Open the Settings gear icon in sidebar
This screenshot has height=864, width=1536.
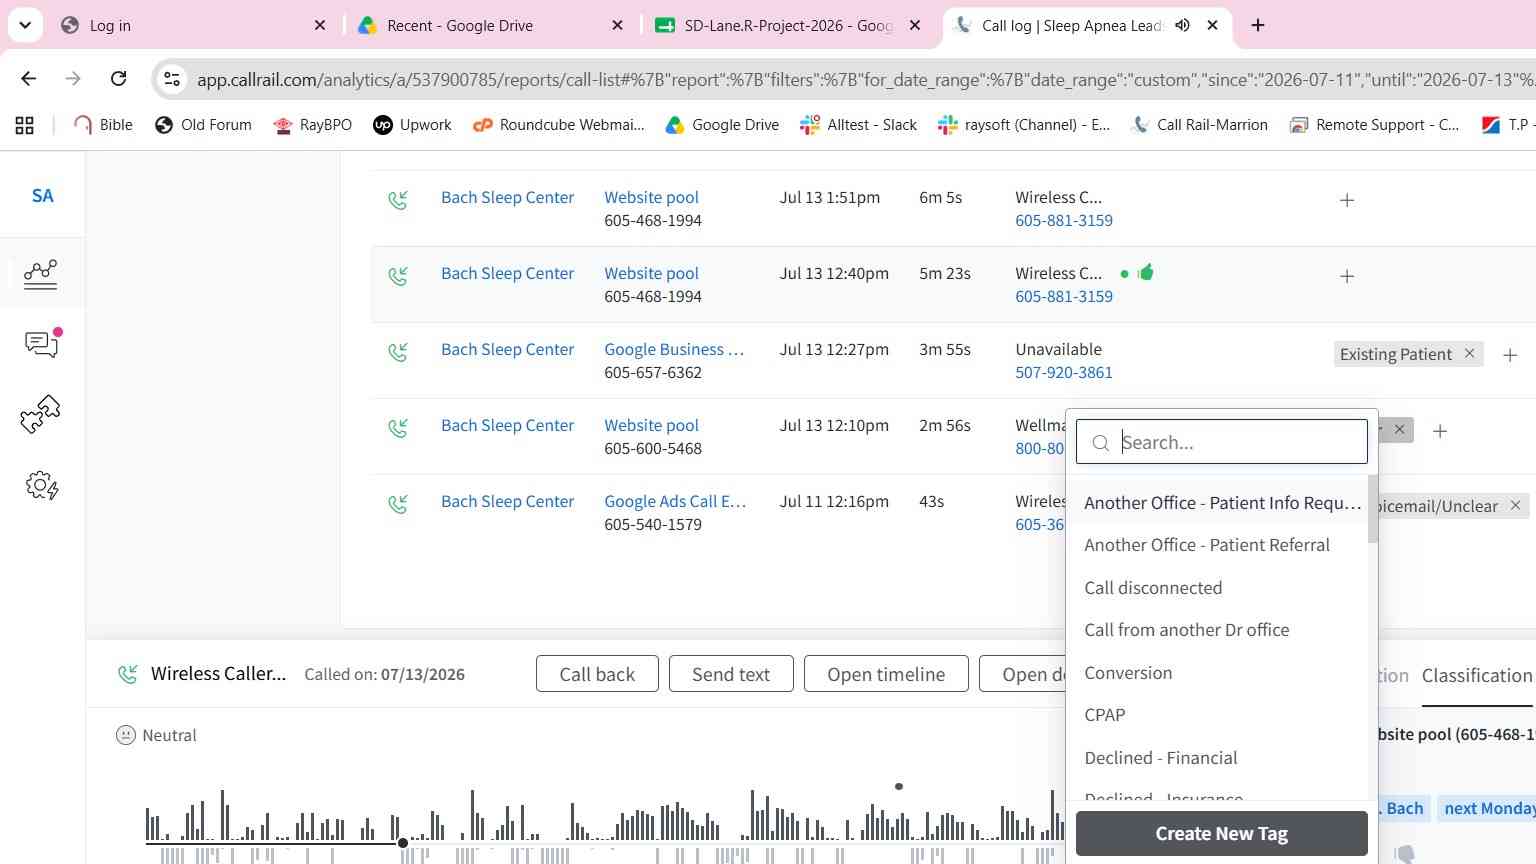point(41,486)
